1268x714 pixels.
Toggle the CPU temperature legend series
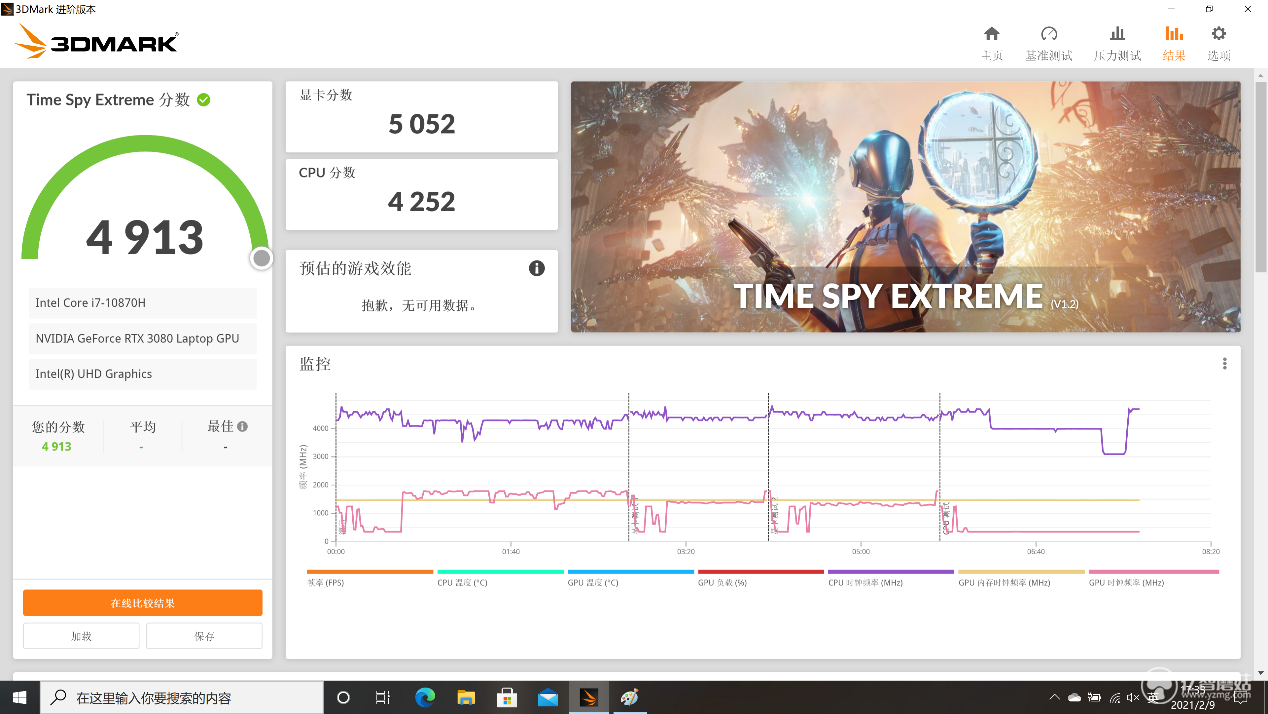tap(500, 577)
